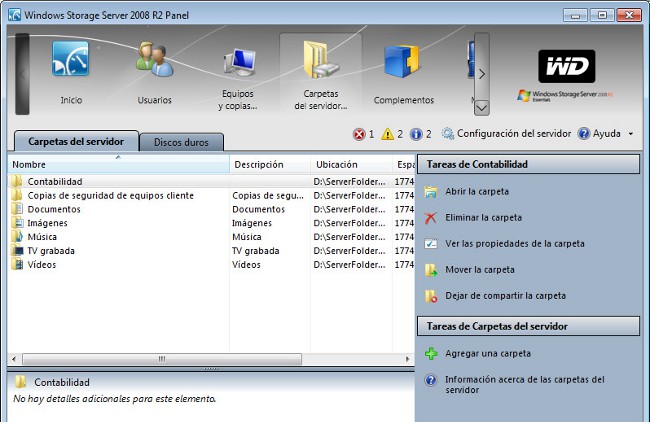
Task: Click the Tareas de Contabilidad header
Action: (529, 165)
